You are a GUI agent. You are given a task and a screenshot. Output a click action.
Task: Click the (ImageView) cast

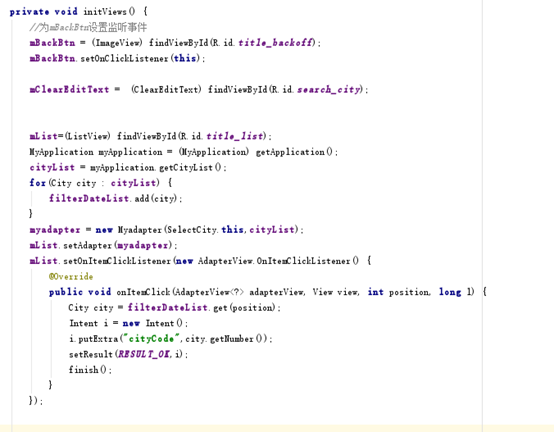coord(117,43)
